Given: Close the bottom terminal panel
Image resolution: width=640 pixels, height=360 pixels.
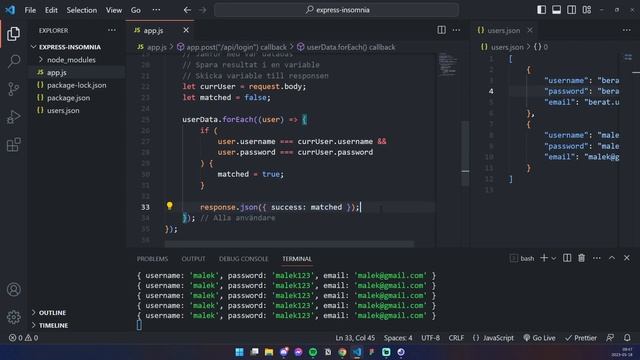Looking at the screenshot, I should tap(627, 258).
